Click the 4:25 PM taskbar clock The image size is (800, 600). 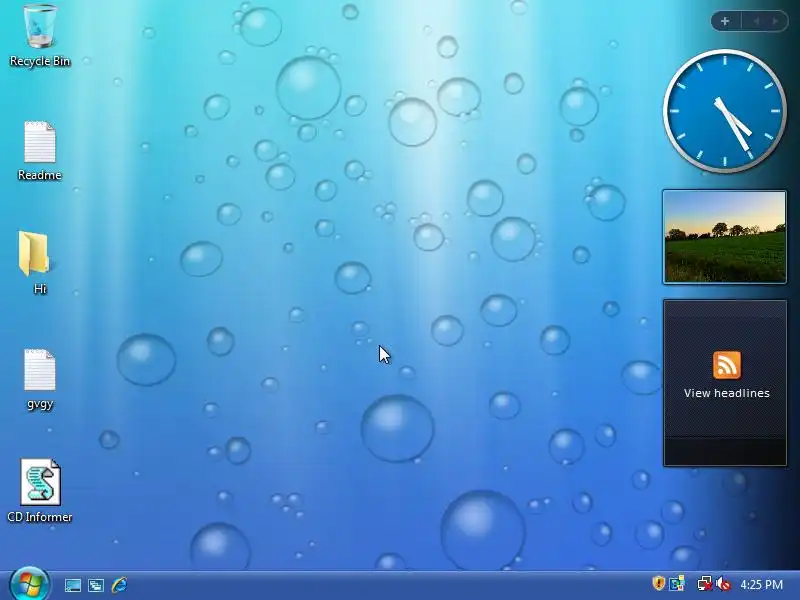click(x=761, y=585)
